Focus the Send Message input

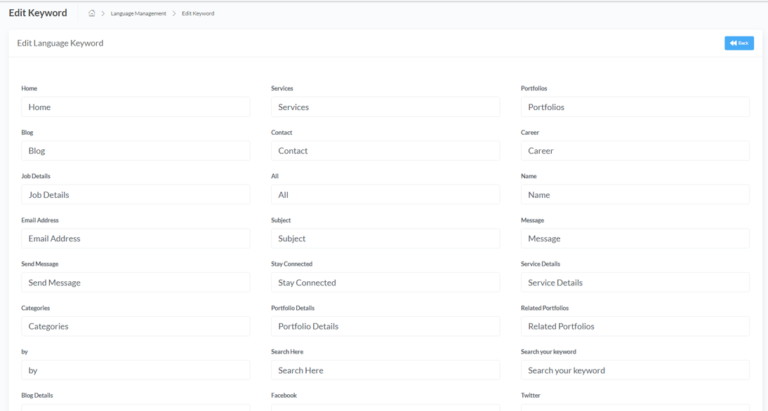[x=136, y=283]
